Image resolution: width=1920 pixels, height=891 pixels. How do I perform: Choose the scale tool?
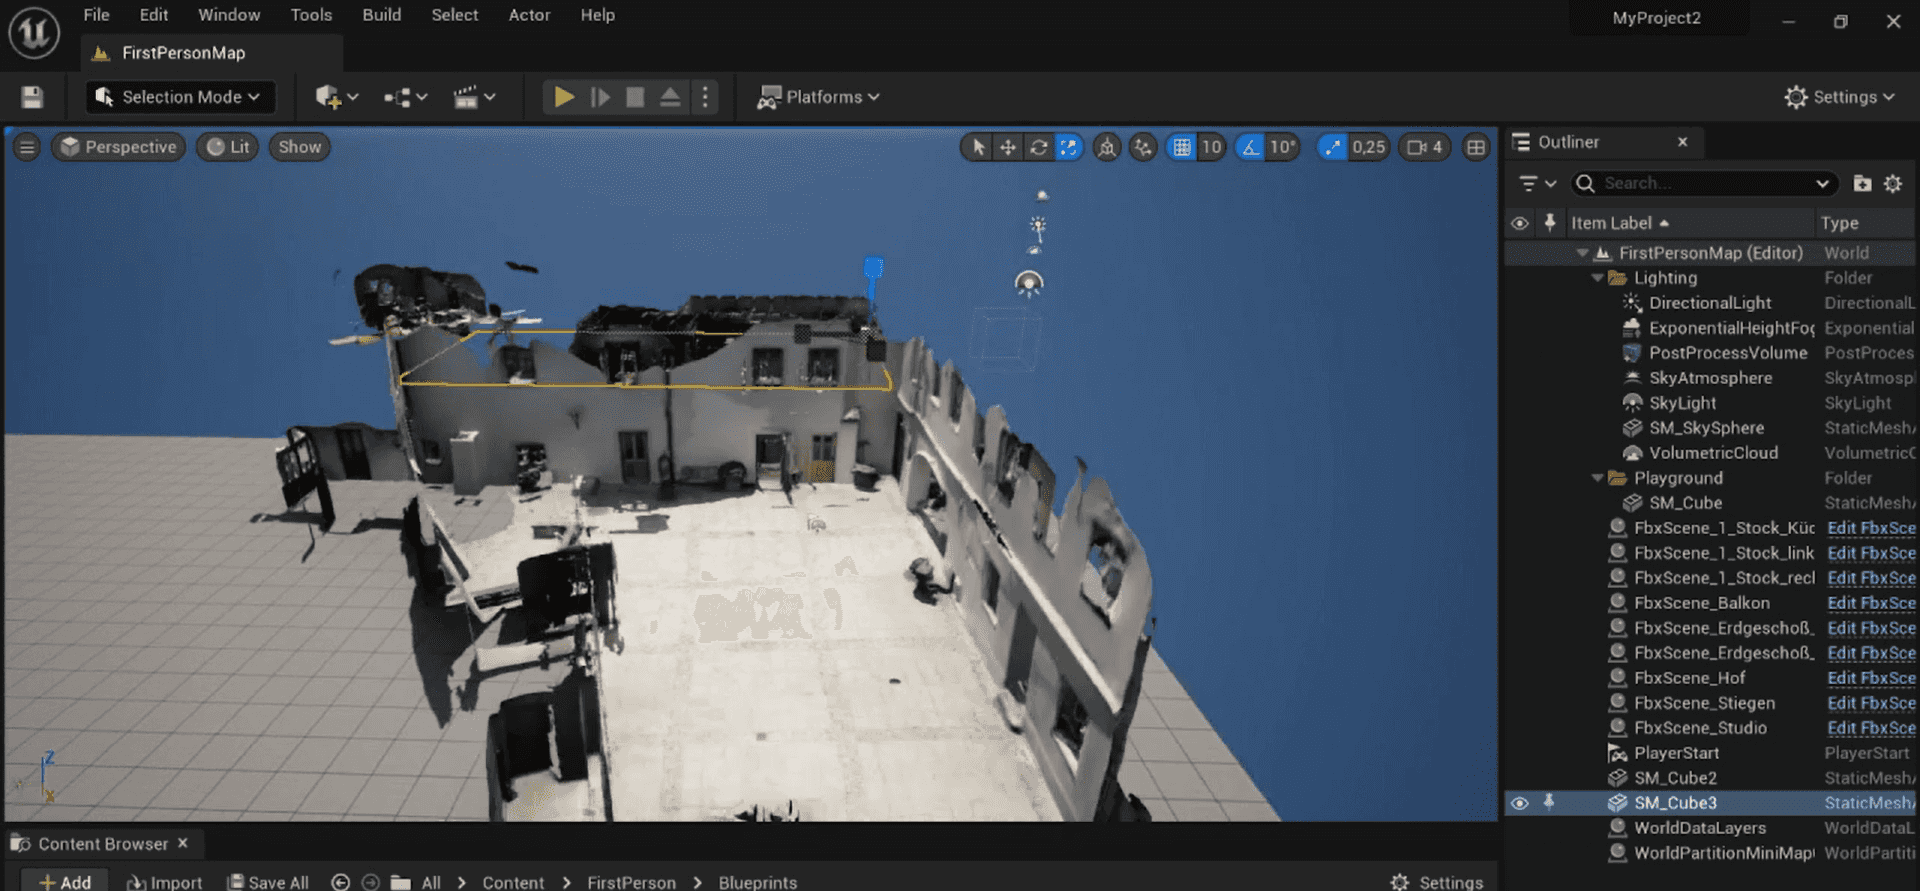click(x=1069, y=147)
